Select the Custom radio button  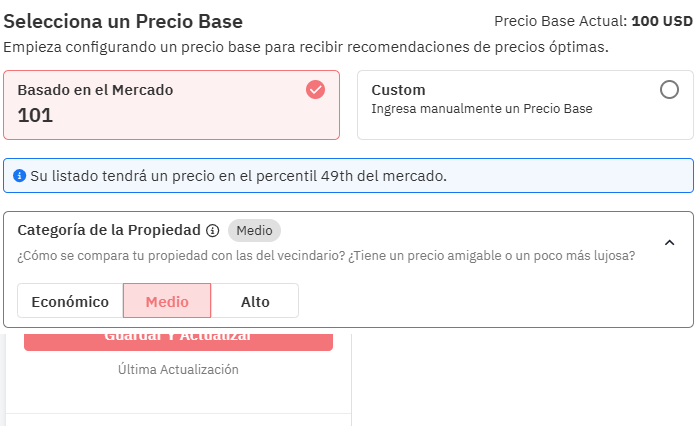[669, 90]
